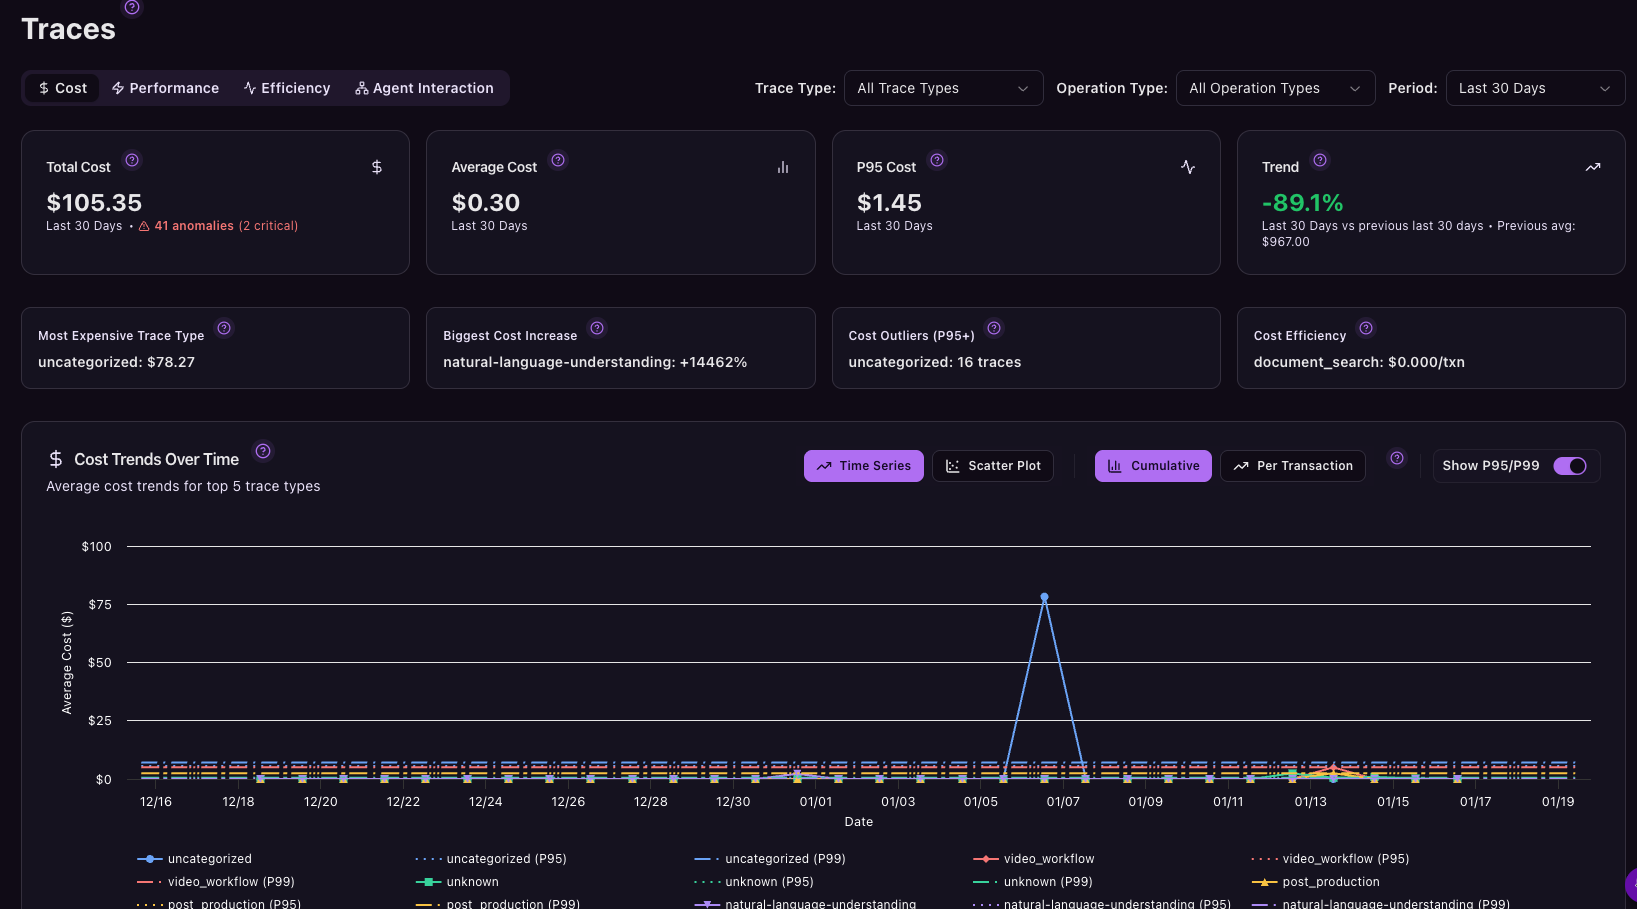
Task: Toggle the Show P95/P99 switch
Action: click(1569, 466)
